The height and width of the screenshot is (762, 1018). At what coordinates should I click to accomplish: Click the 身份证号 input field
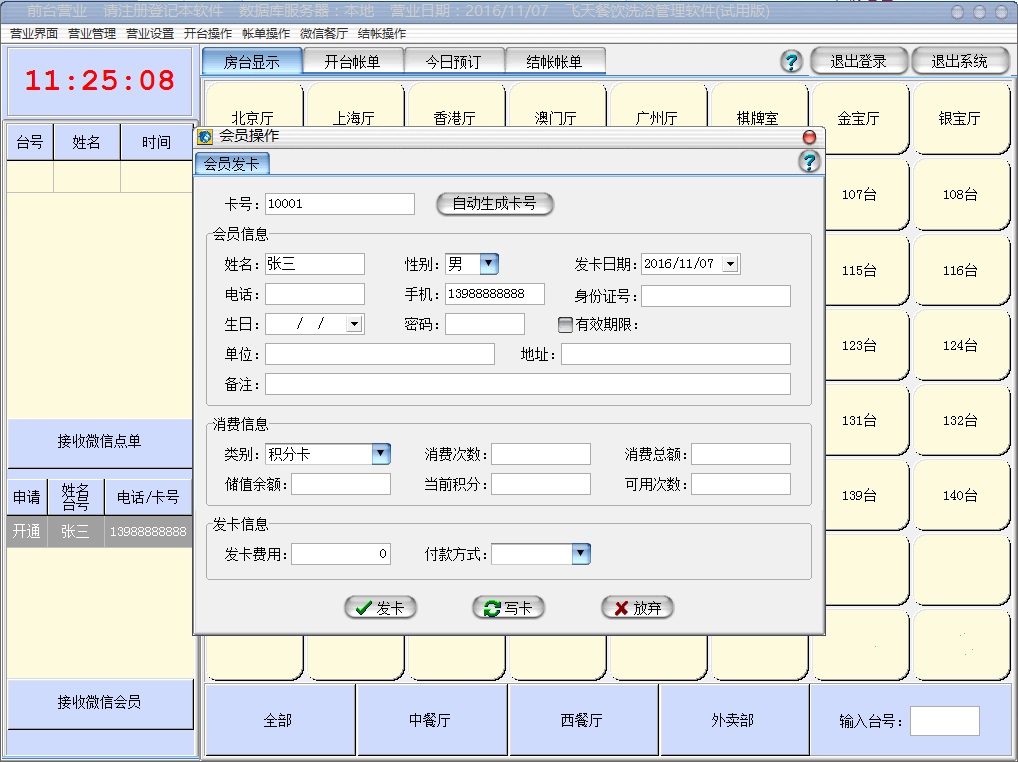point(715,295)
